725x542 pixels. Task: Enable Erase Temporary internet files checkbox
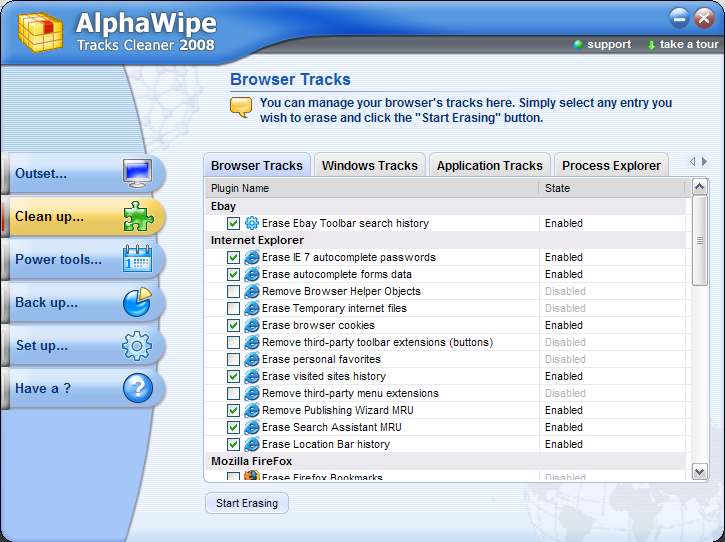pyautogui.click(x=233, y=308)
